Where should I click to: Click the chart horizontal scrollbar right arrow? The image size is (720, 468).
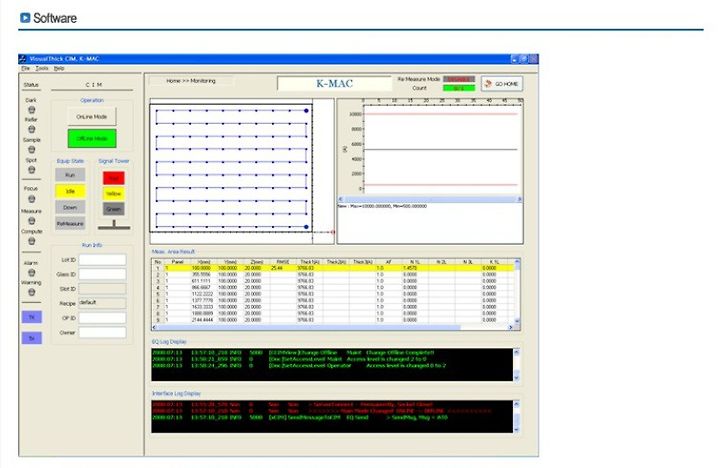[x=519, y=199]
